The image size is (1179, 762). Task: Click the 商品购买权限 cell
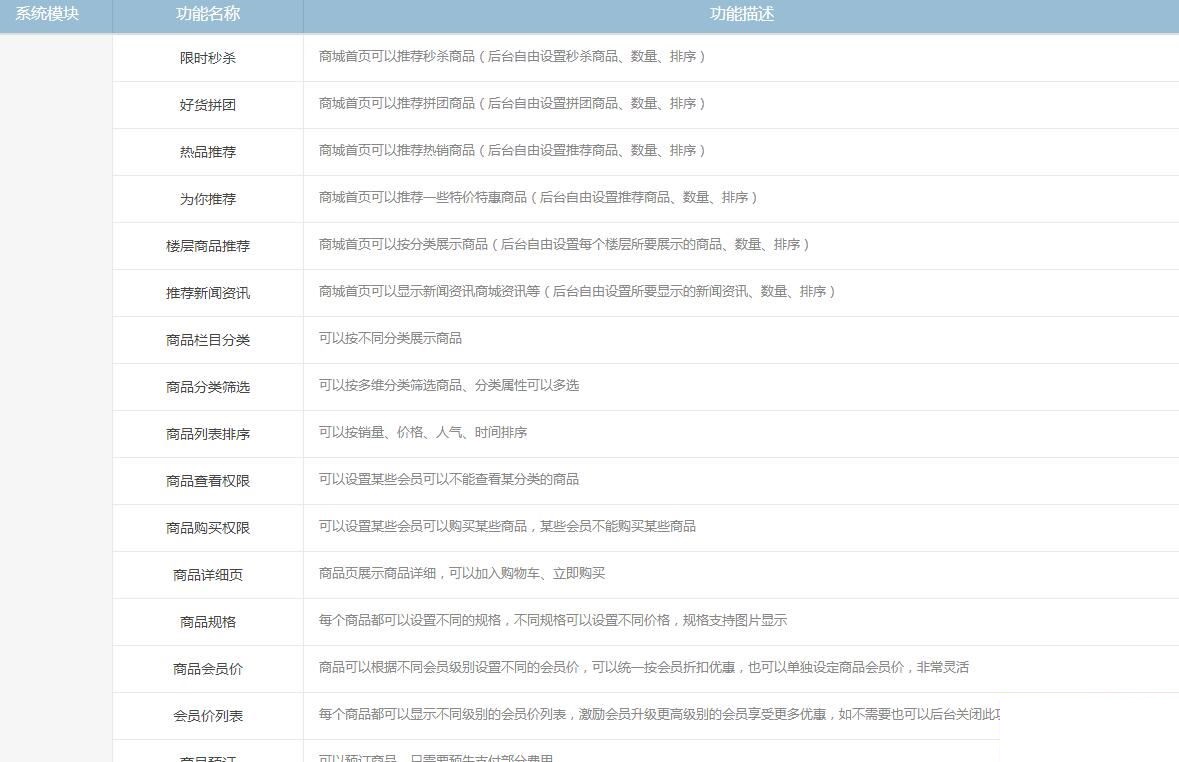point(209,527)
